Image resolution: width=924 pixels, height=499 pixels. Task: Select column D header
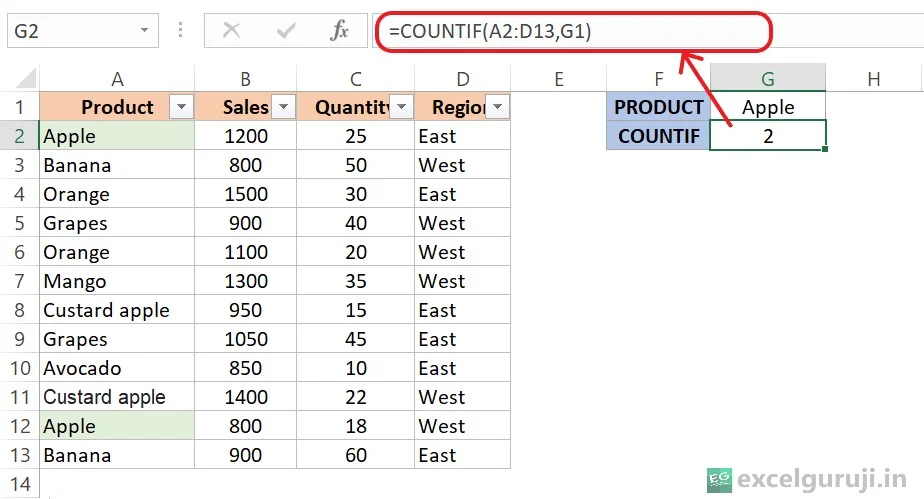pos(463,78)
